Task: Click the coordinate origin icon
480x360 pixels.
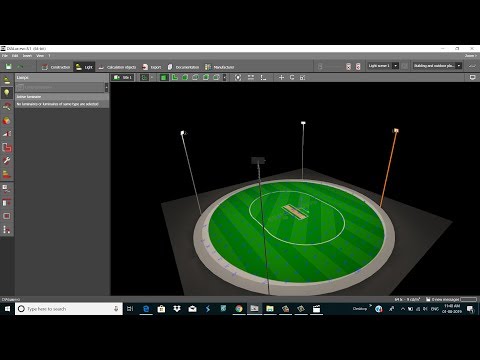Action: point(263,77)
